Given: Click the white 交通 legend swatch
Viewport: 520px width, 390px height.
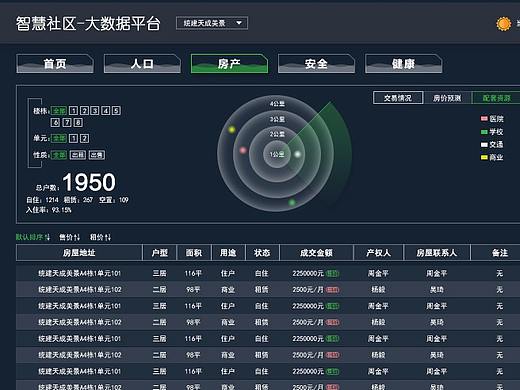Looking at the screenshot, I should tap(484, 145).
